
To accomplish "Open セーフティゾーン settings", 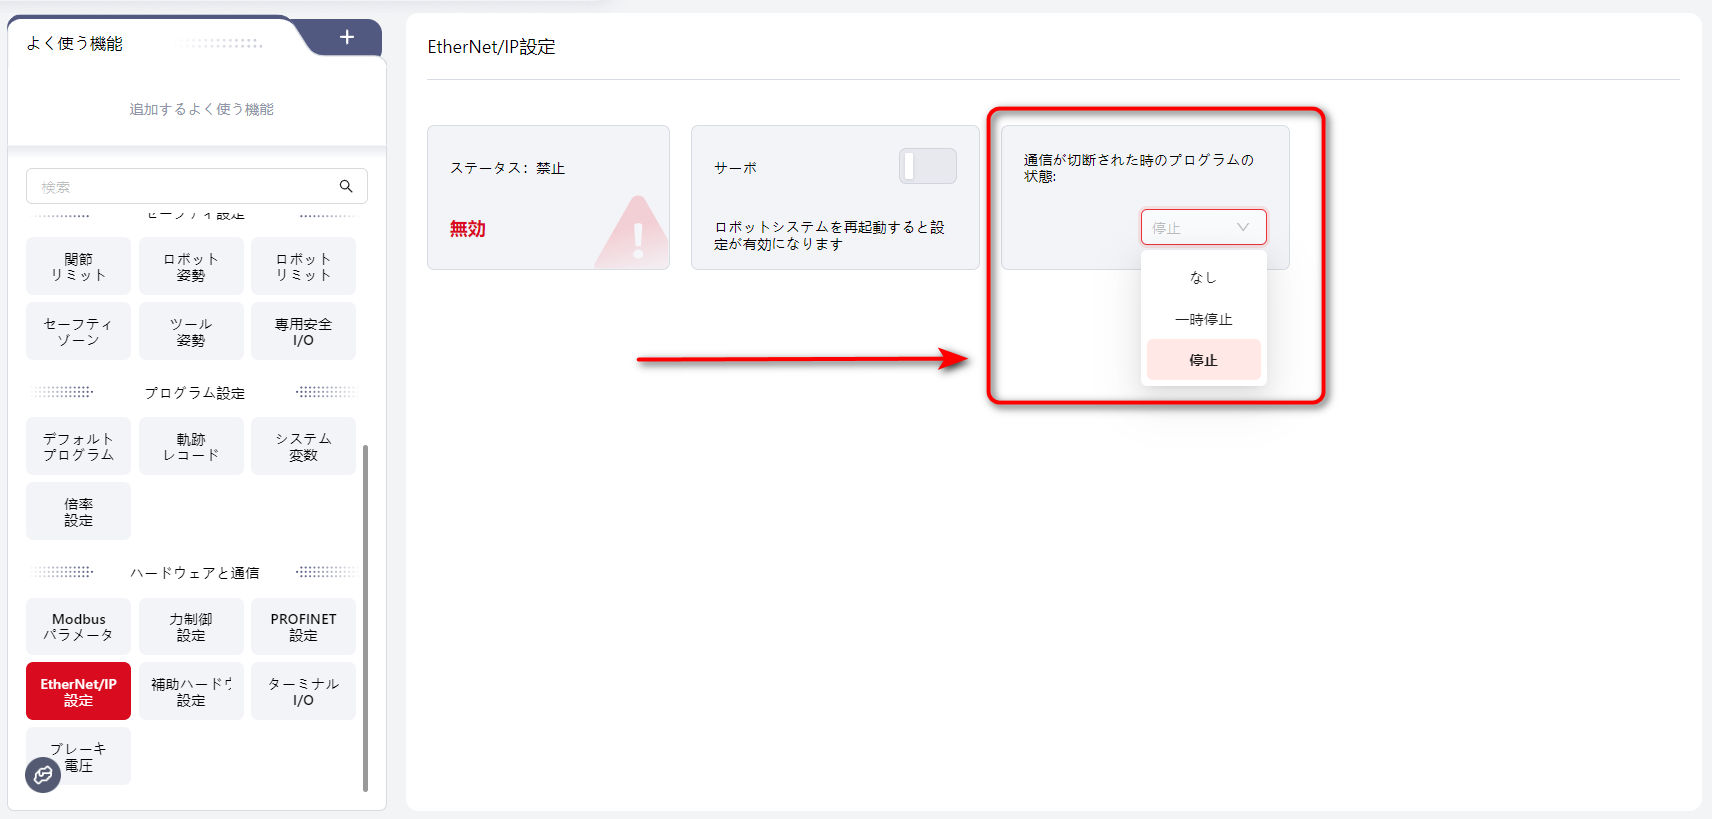I will 78,331.
